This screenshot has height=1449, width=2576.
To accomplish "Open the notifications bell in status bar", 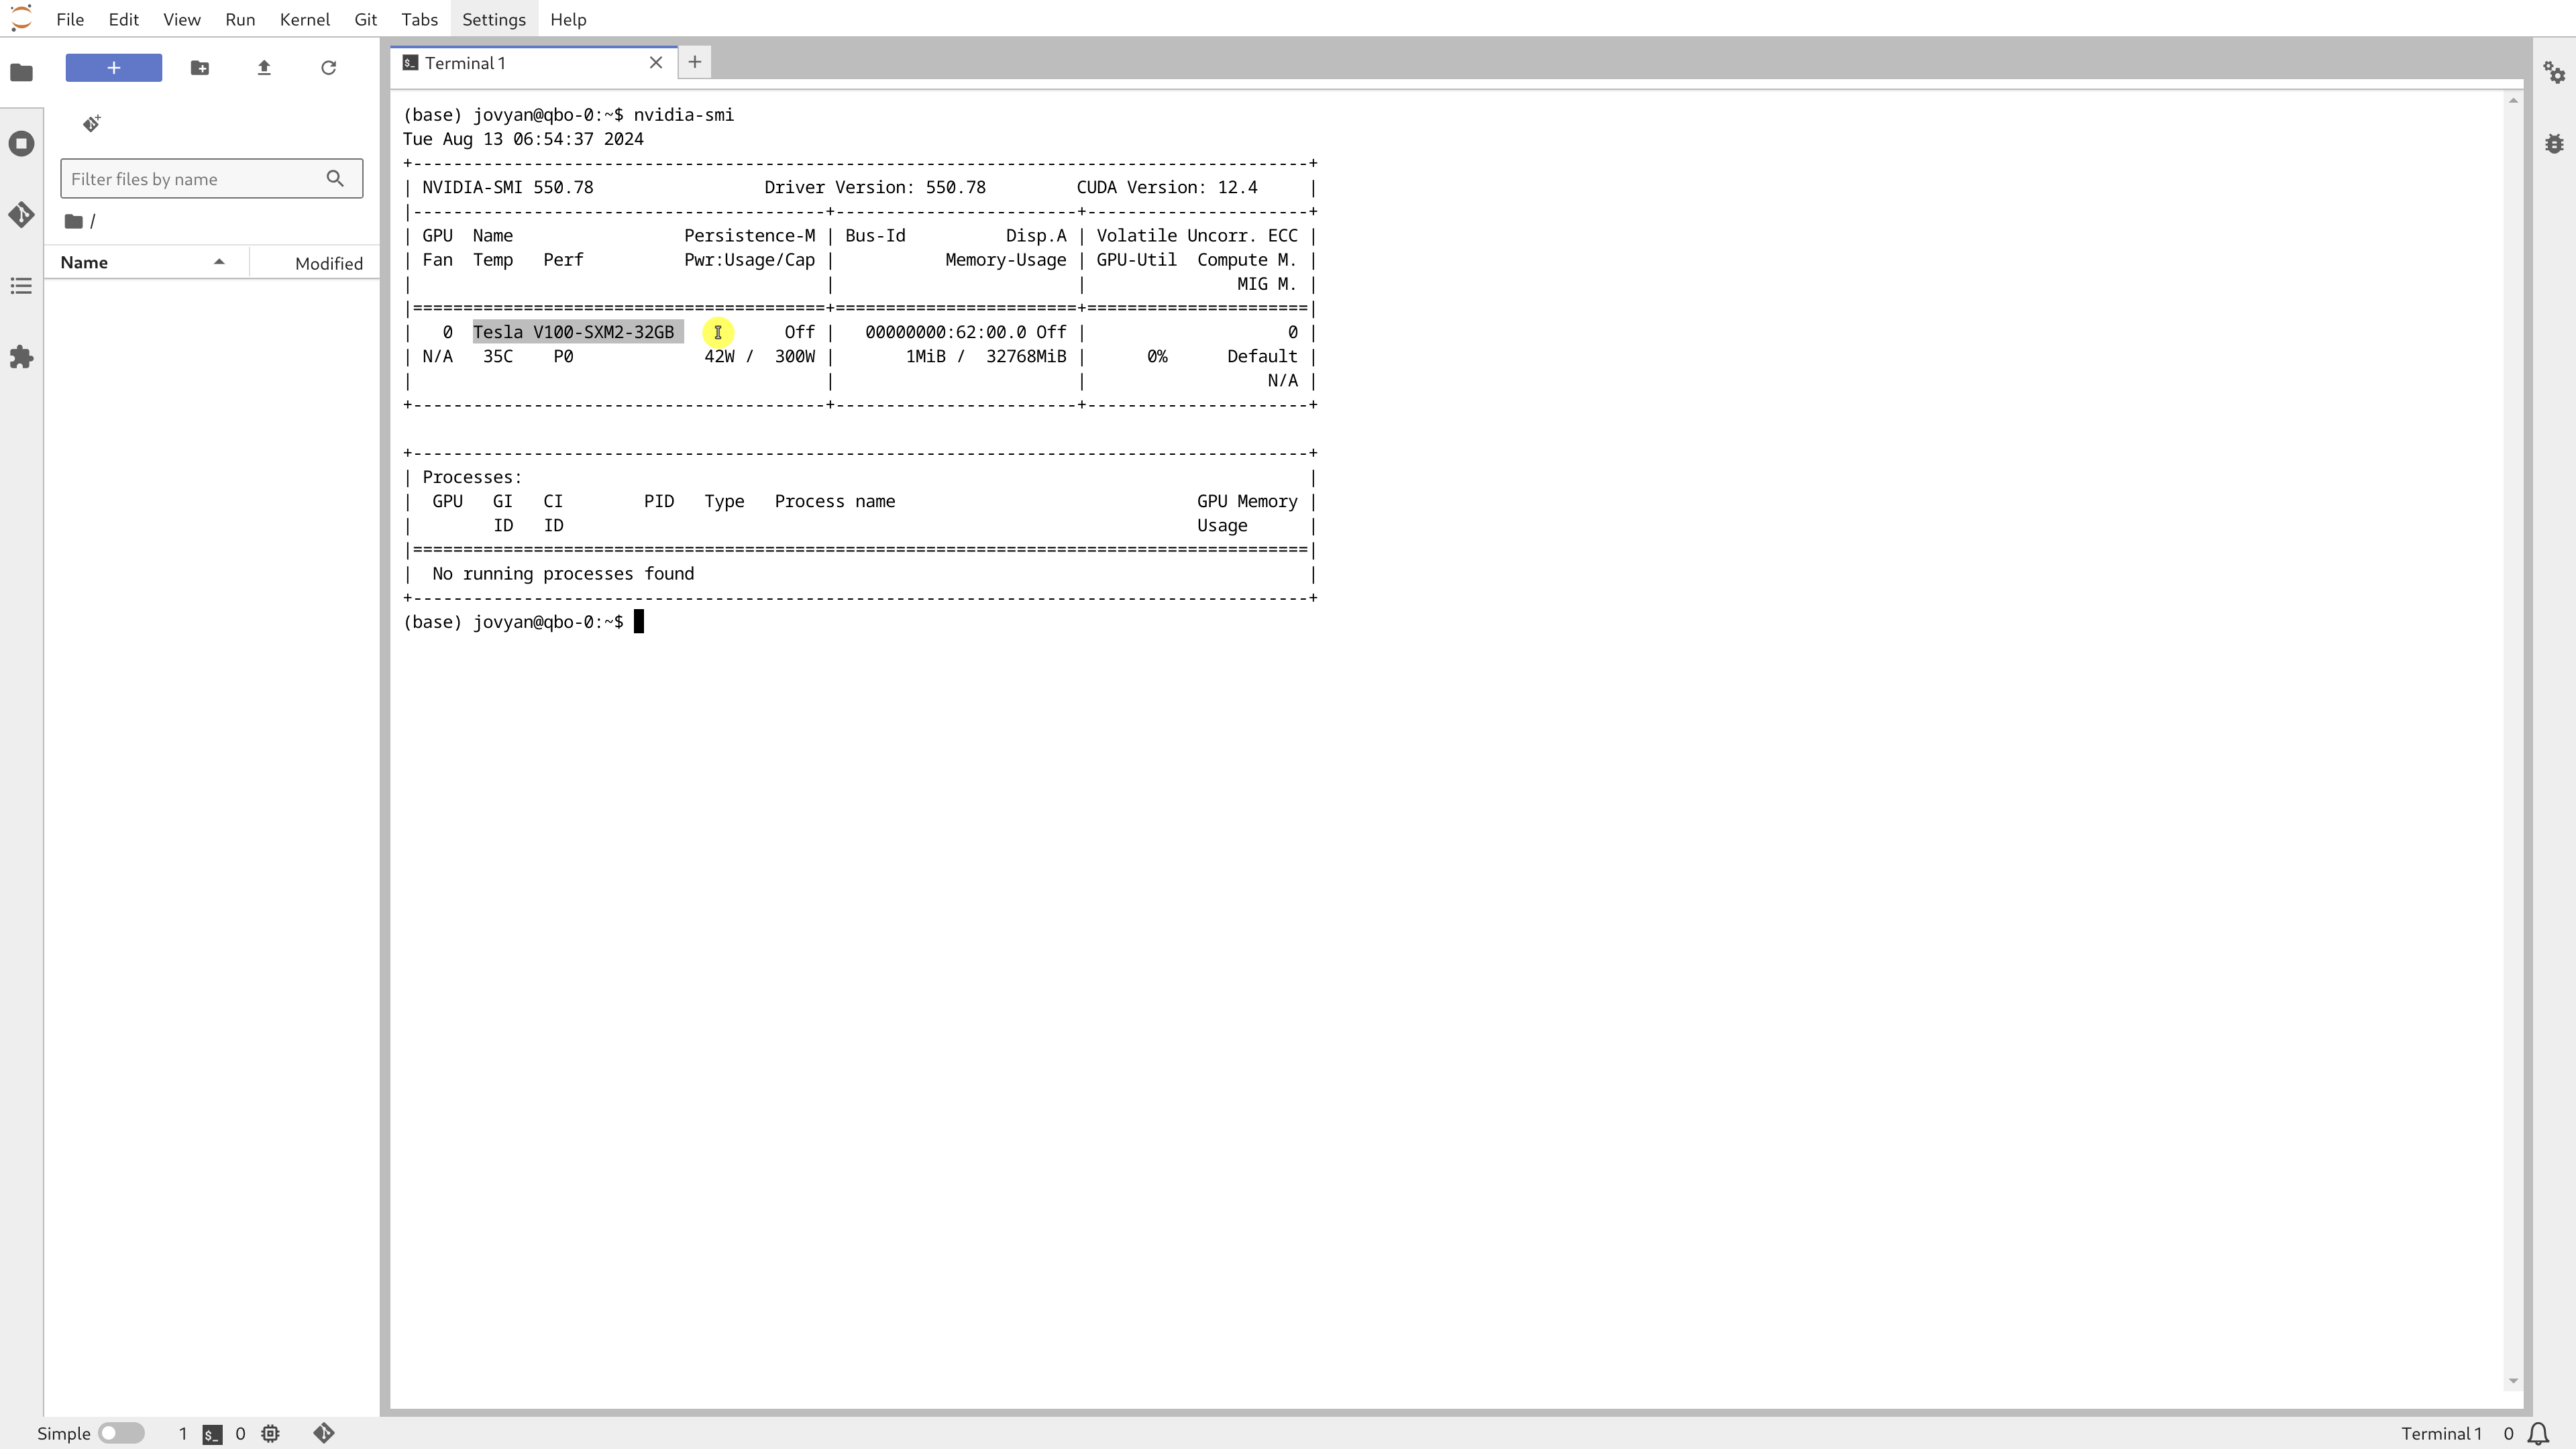I will (x=2538, y=1433).
